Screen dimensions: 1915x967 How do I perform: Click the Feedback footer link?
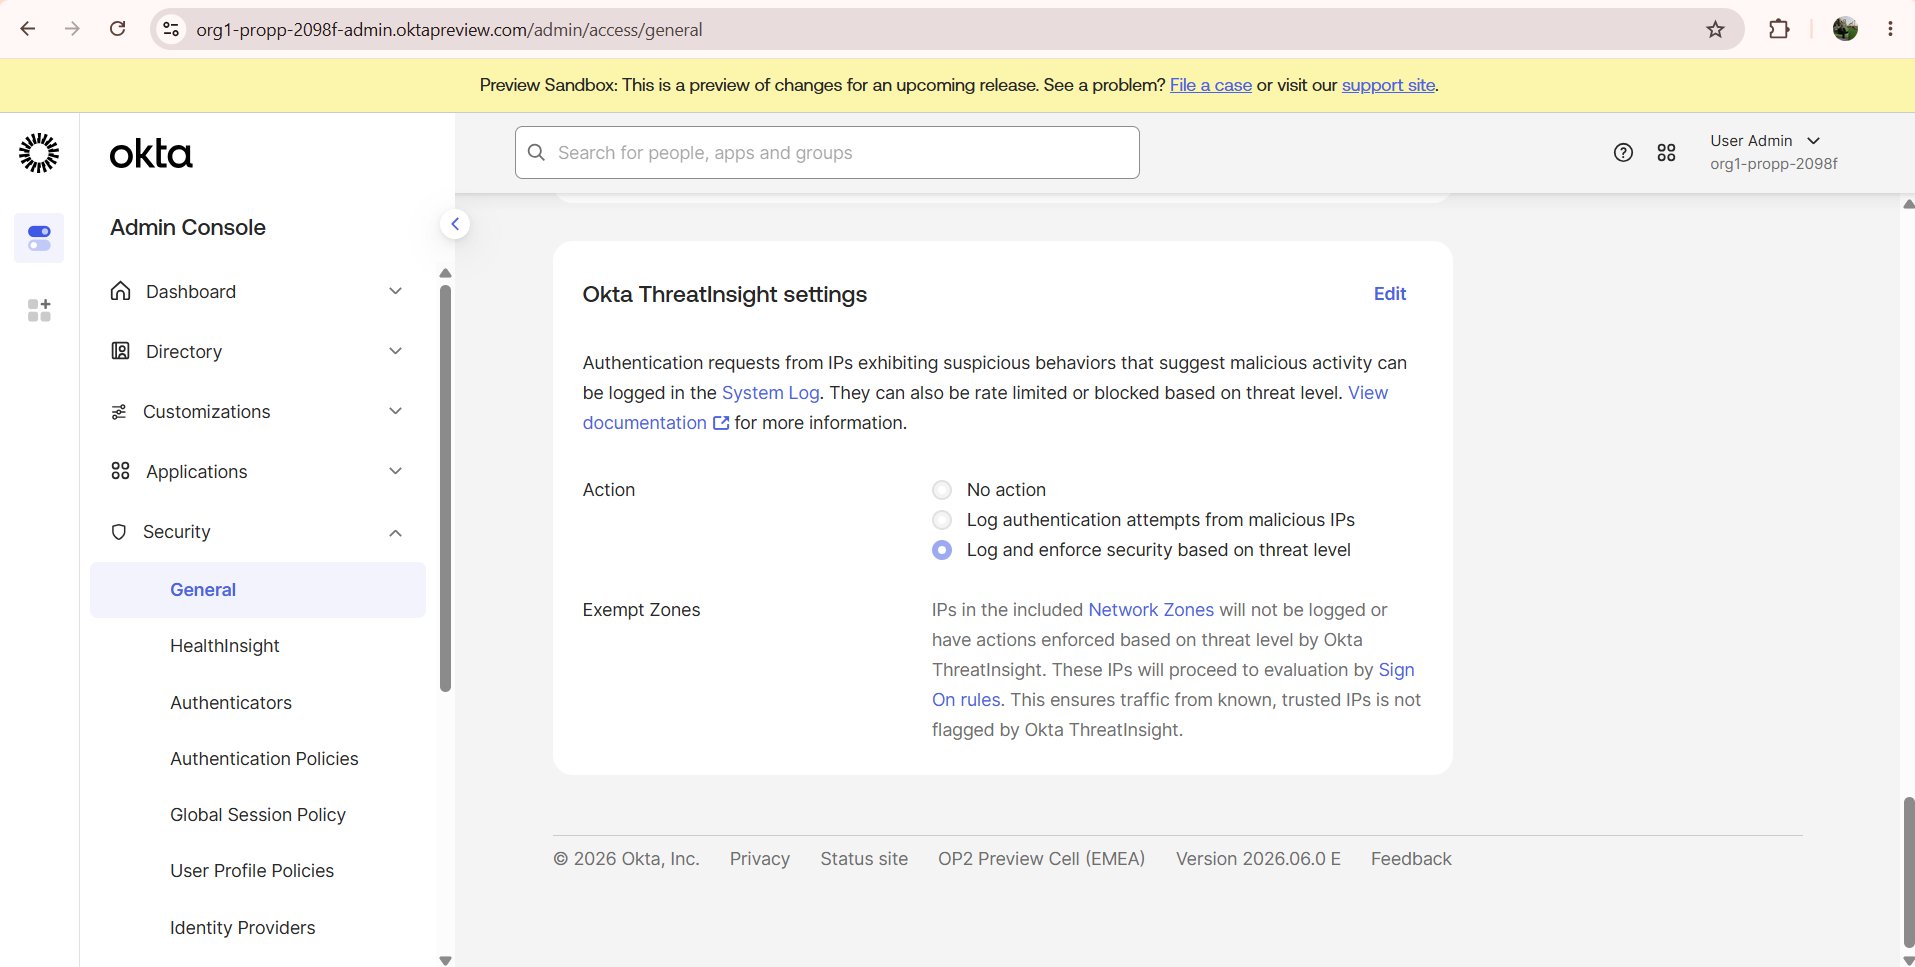(x=1411, y=859)
